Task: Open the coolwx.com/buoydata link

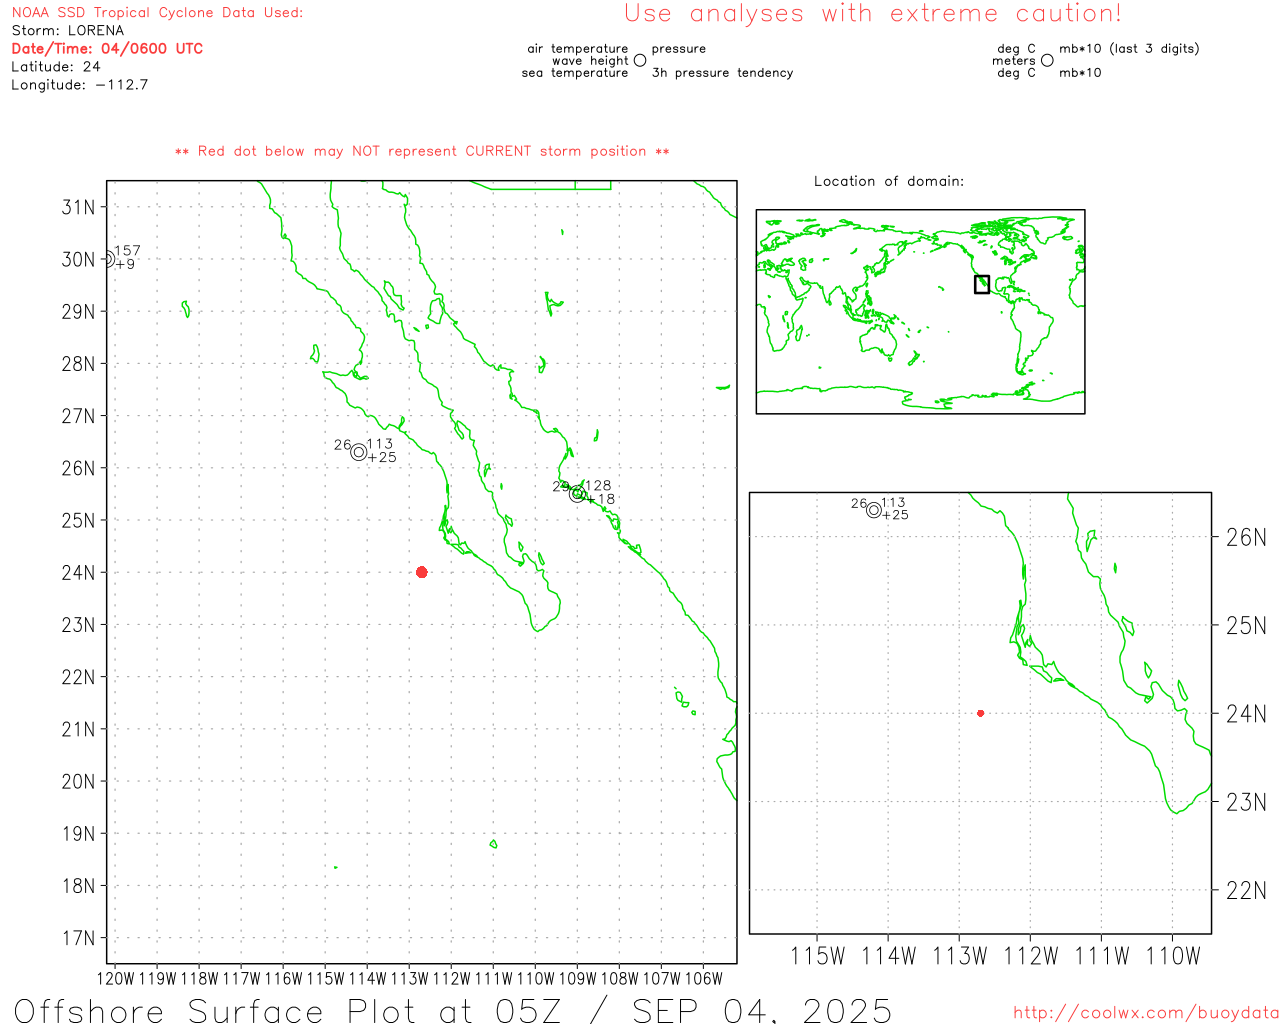Action: point(1146,1013)
